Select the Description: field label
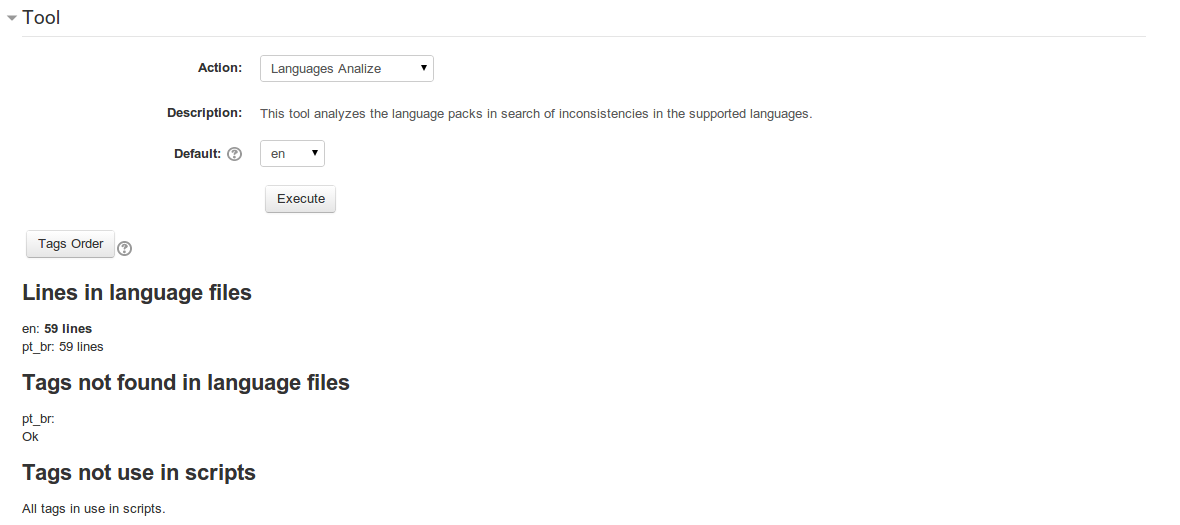 tap(205, 113)
